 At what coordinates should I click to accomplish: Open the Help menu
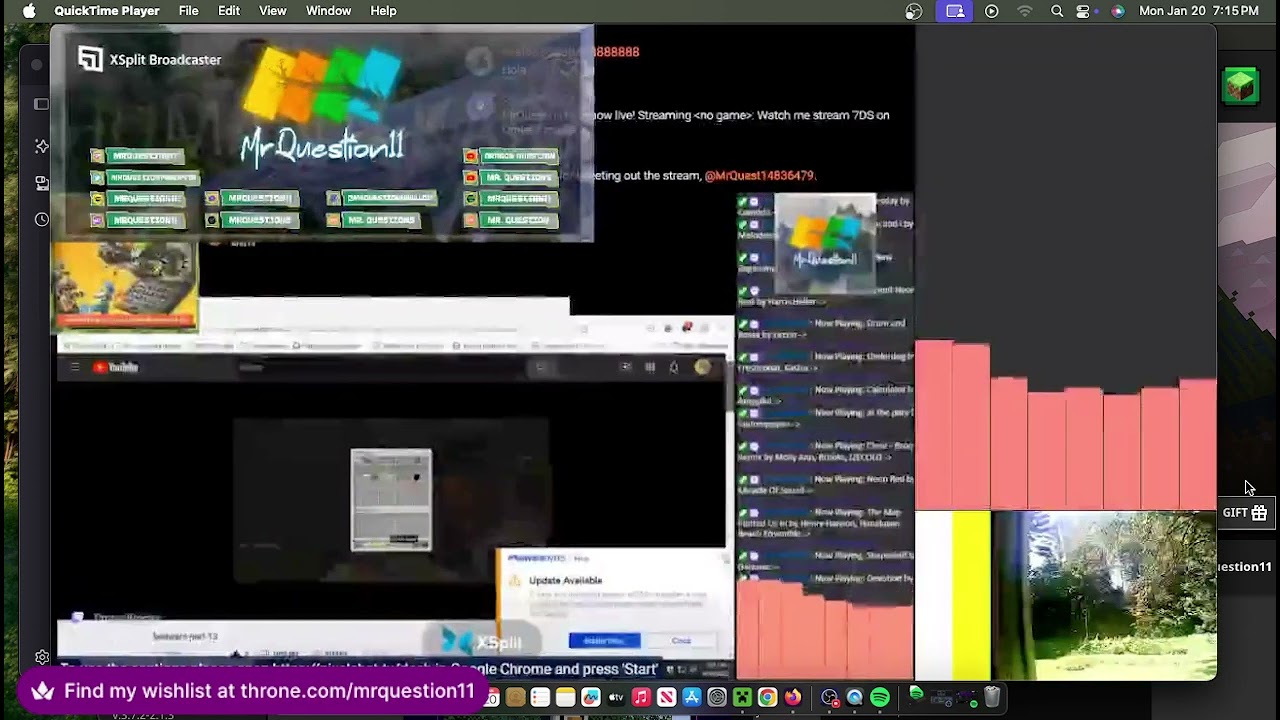[x=383, y=11]
